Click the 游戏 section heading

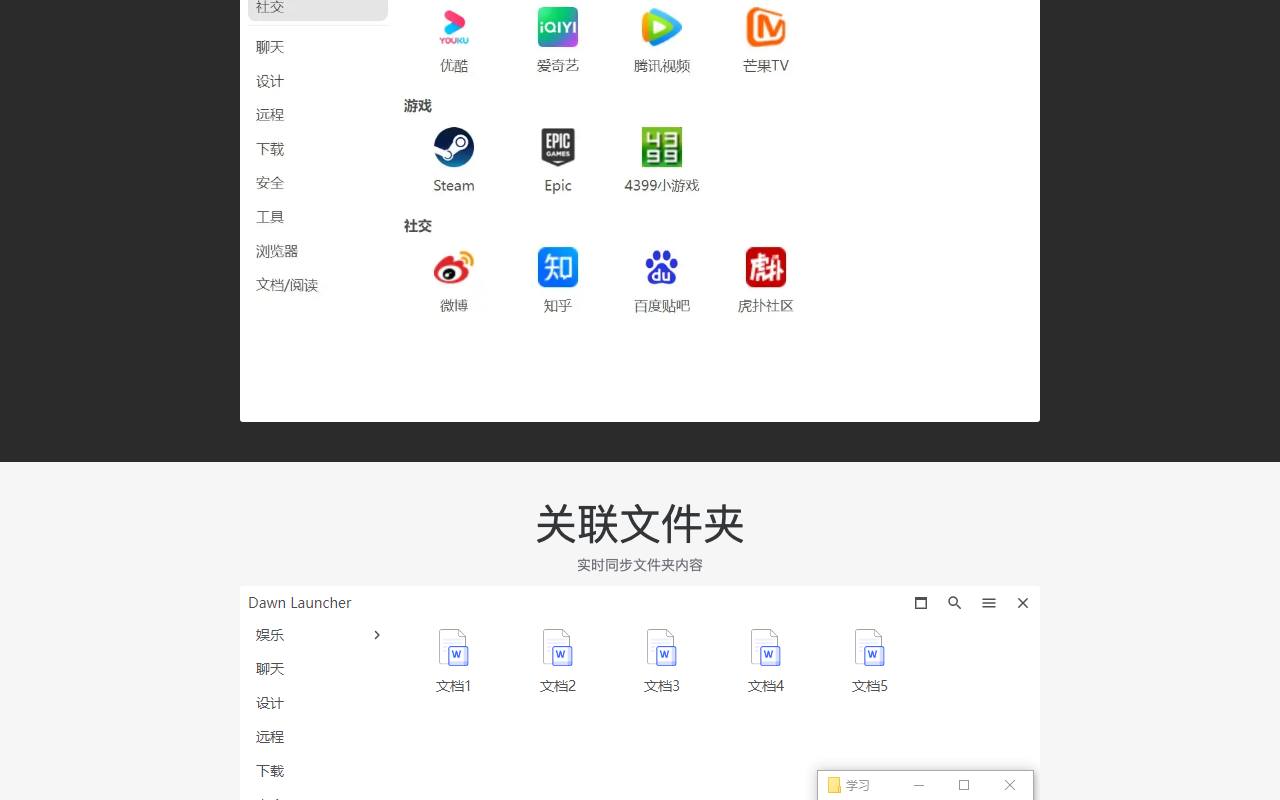[x=418, y=106]
